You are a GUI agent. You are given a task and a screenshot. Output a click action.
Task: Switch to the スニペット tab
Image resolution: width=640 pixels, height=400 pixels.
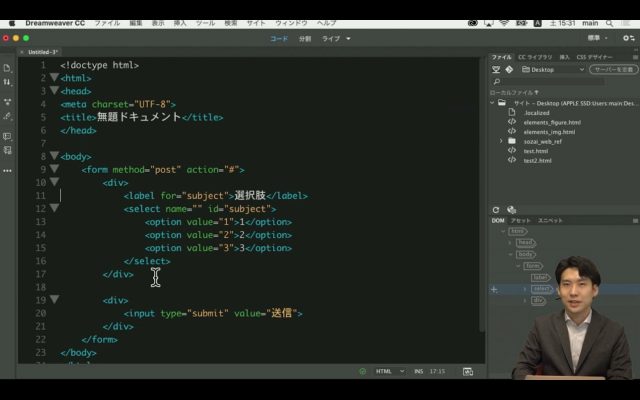(550, 220)
